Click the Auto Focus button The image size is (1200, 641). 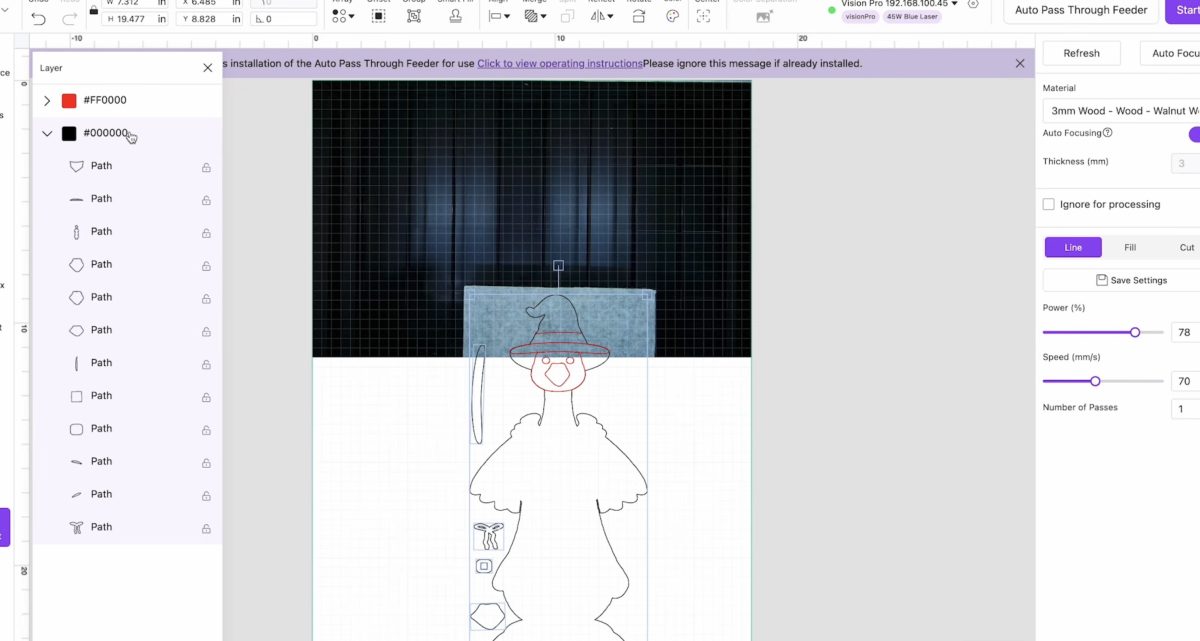click(1170, 53)
